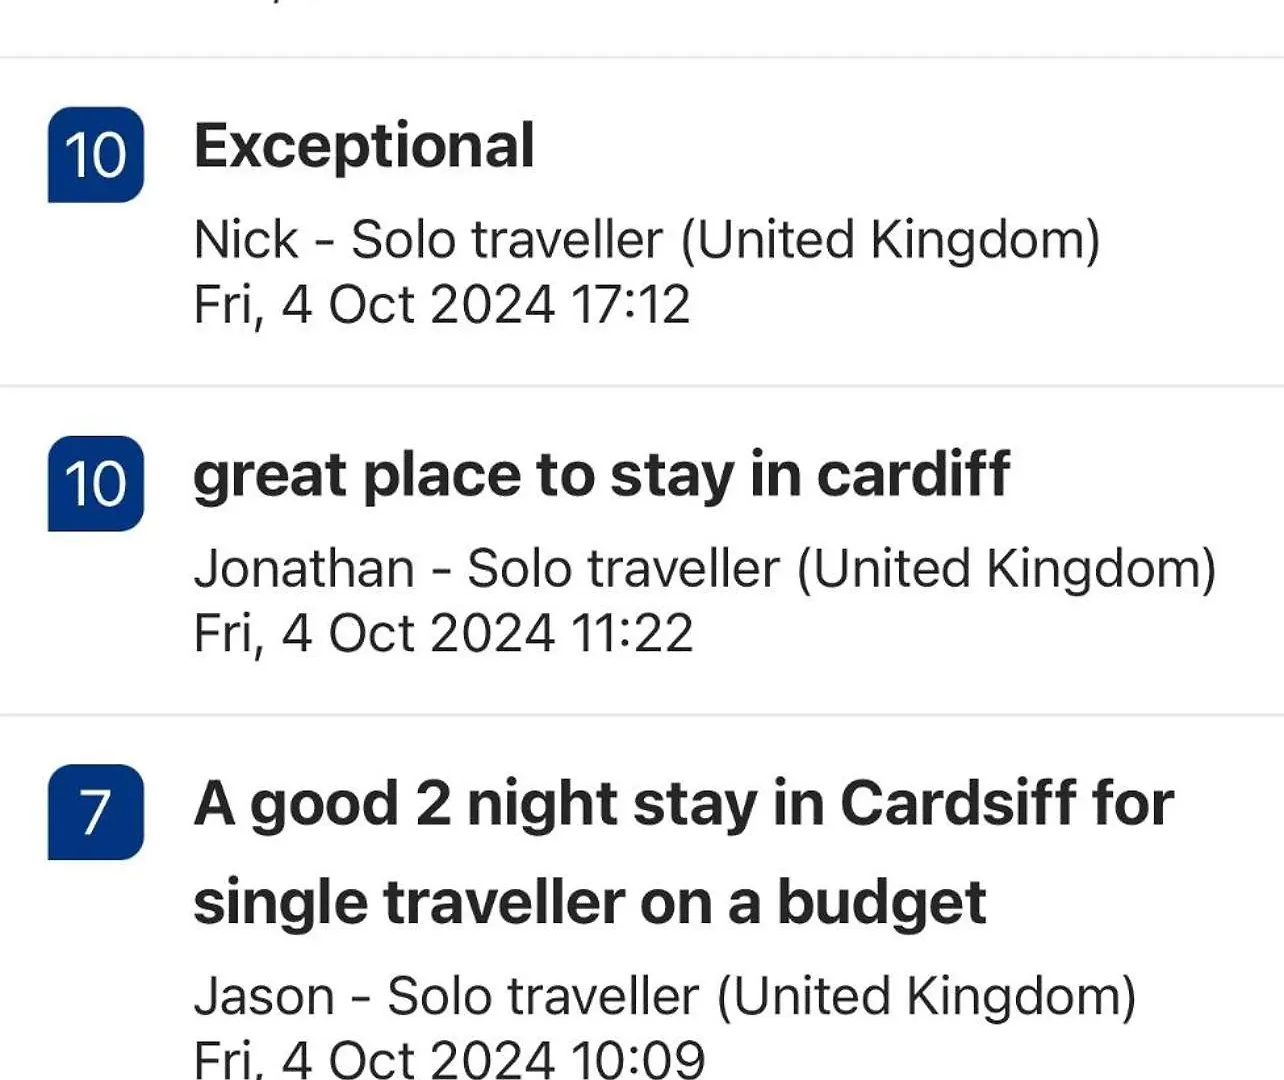
Task: Open the "great place to stay in cardiff" review
Action: pyautogui.click(x=601, y=475)
